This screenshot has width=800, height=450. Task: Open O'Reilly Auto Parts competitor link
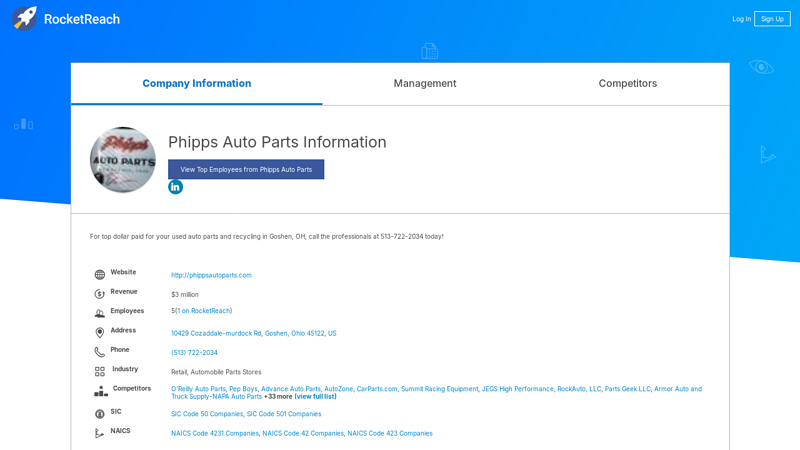tap(198, 389)
